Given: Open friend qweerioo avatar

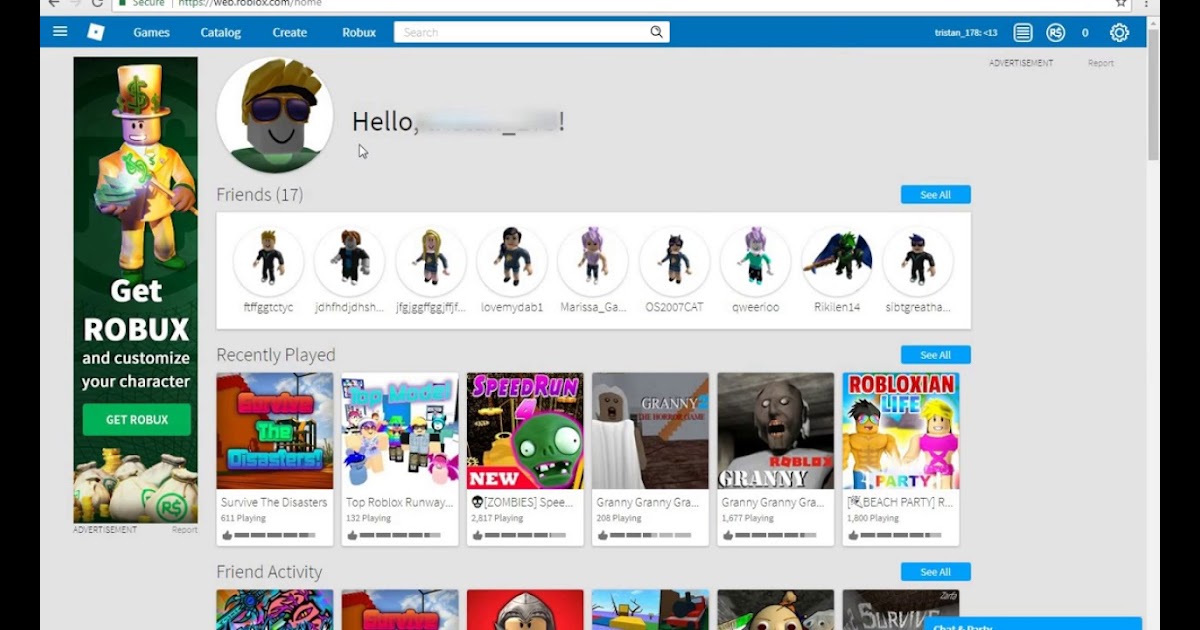Looking at the screenshot, I should click(755, 261).
